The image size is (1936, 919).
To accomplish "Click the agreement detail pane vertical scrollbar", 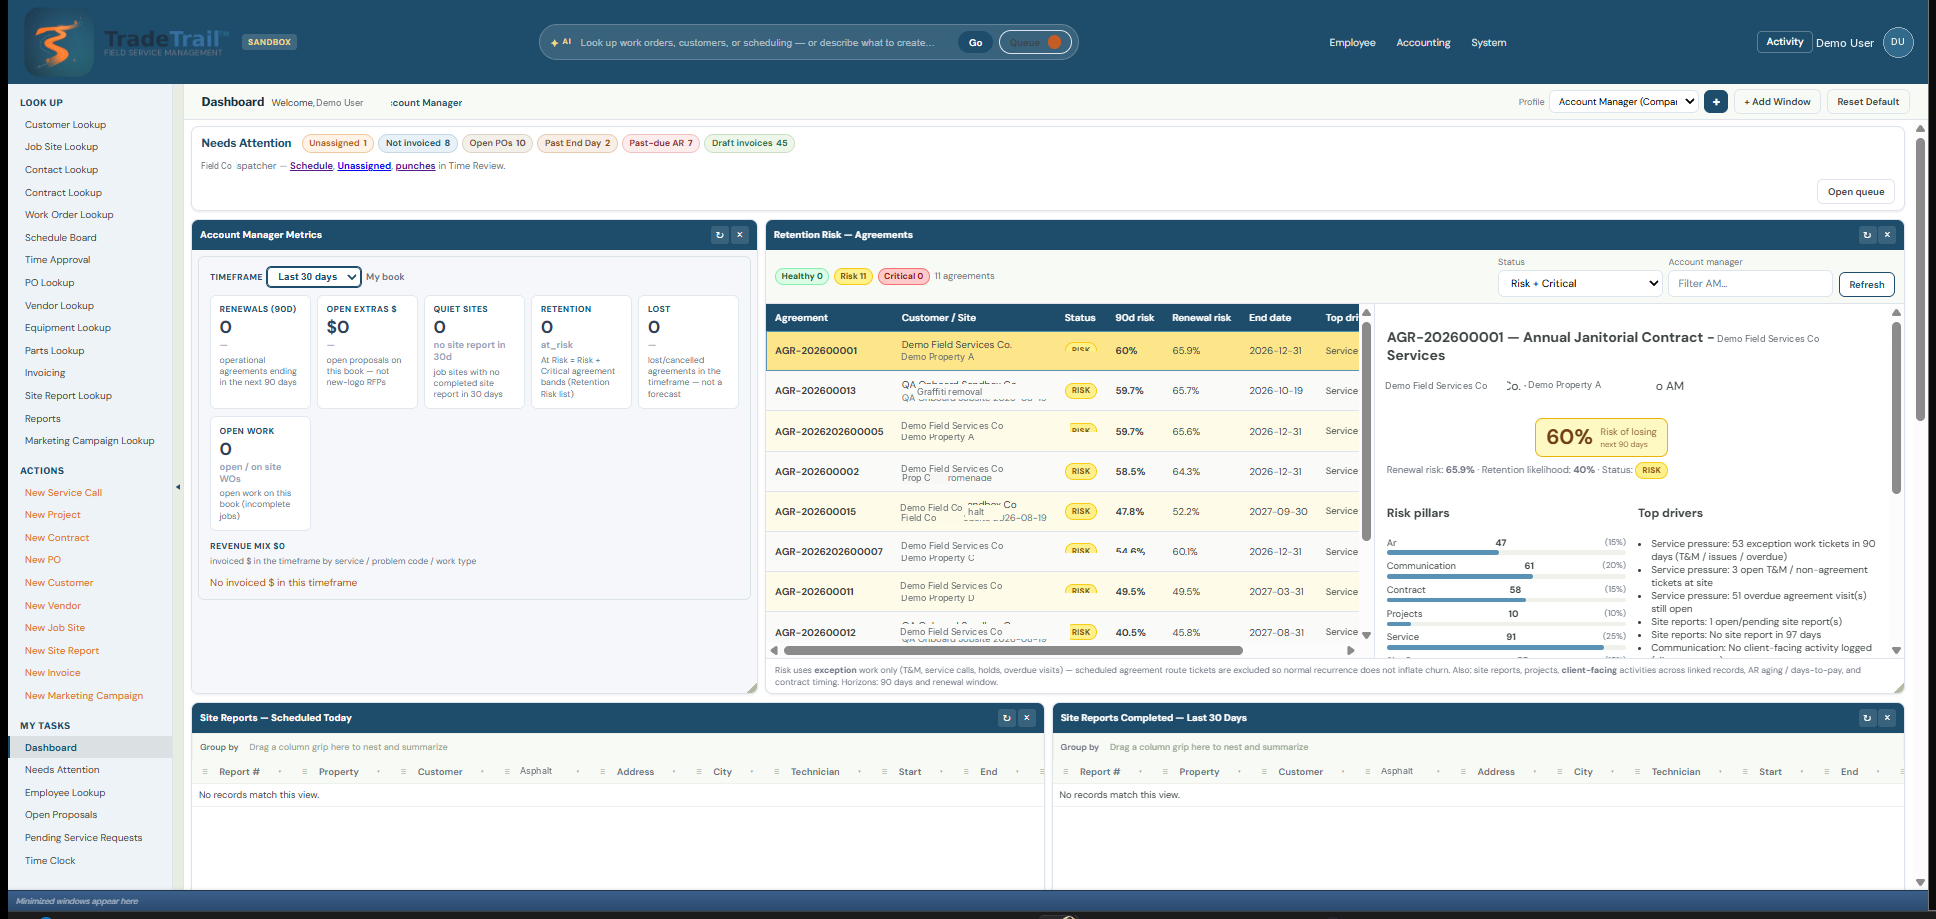I will click(x=1895, y=408).
